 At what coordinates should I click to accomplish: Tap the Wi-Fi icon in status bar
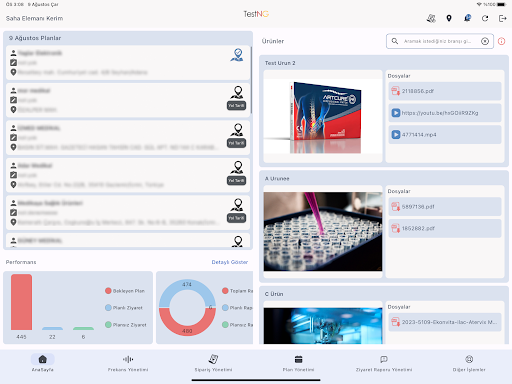point(479,4)
